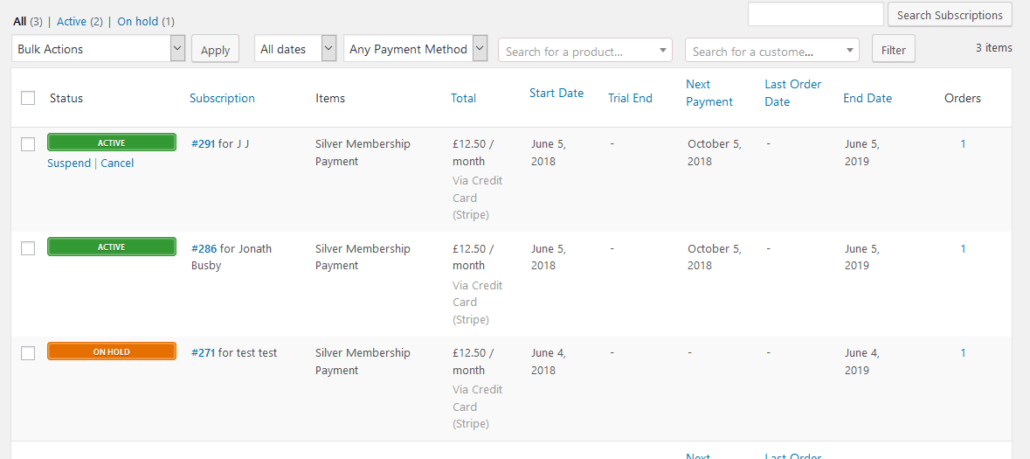Expand the All dates filter
The width and height of the screenshot is (1030, 459).
click(x=296, y=49)
